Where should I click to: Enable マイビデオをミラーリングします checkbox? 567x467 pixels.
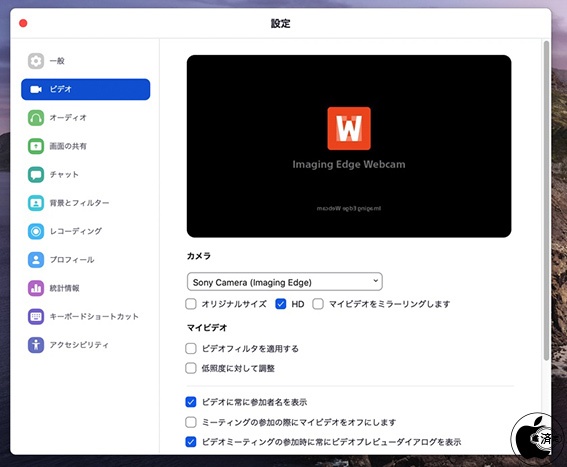point(318,304)
